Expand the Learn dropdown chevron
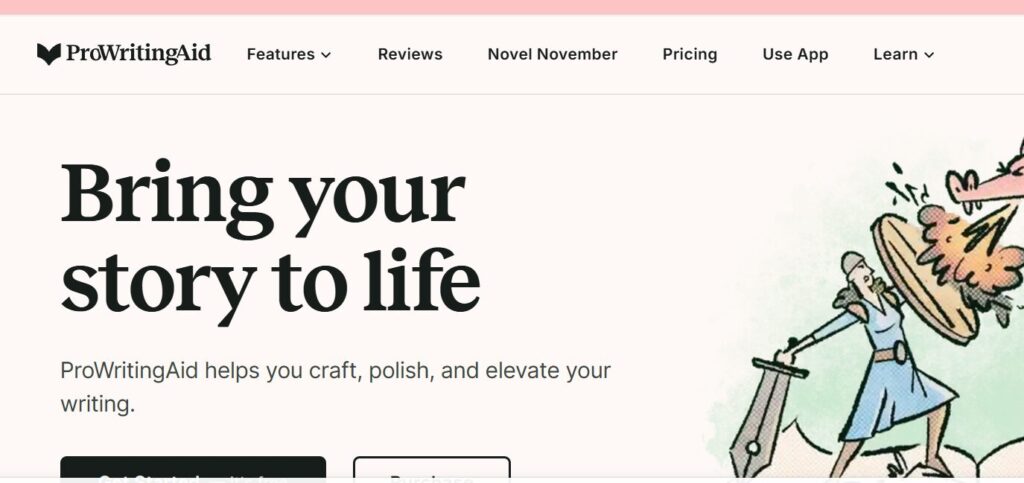Image resolution: width=1024 pixels, height=483 pixels. tap(929, 55)
